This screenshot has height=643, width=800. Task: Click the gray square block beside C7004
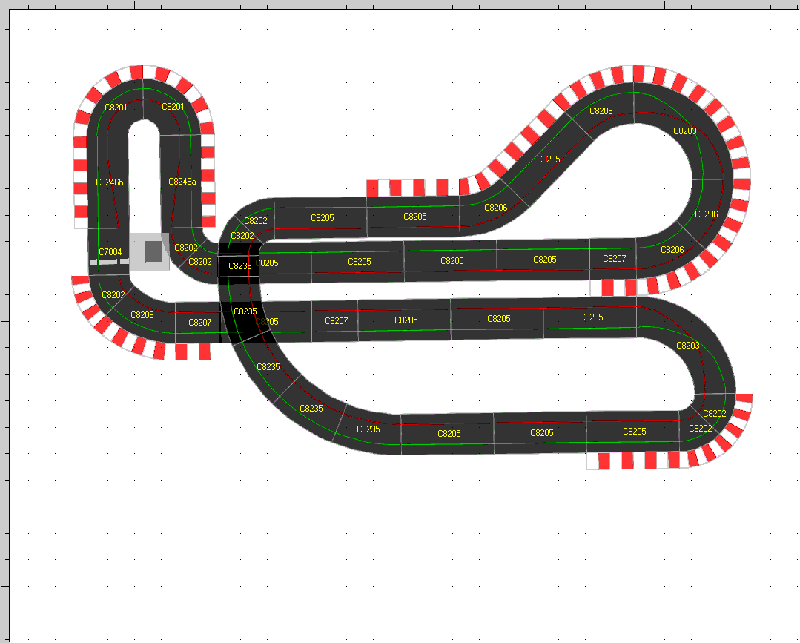(152, 252)
